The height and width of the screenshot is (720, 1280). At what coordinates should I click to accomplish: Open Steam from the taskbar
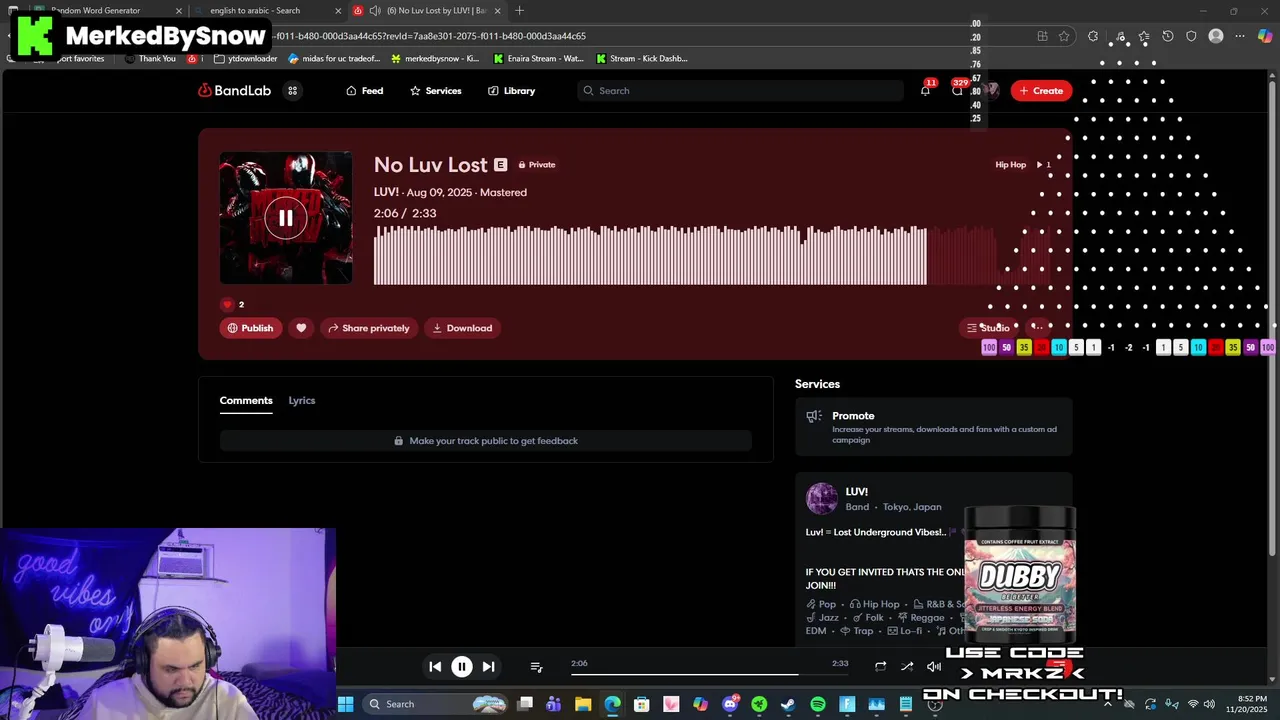[x=788, y=704]
